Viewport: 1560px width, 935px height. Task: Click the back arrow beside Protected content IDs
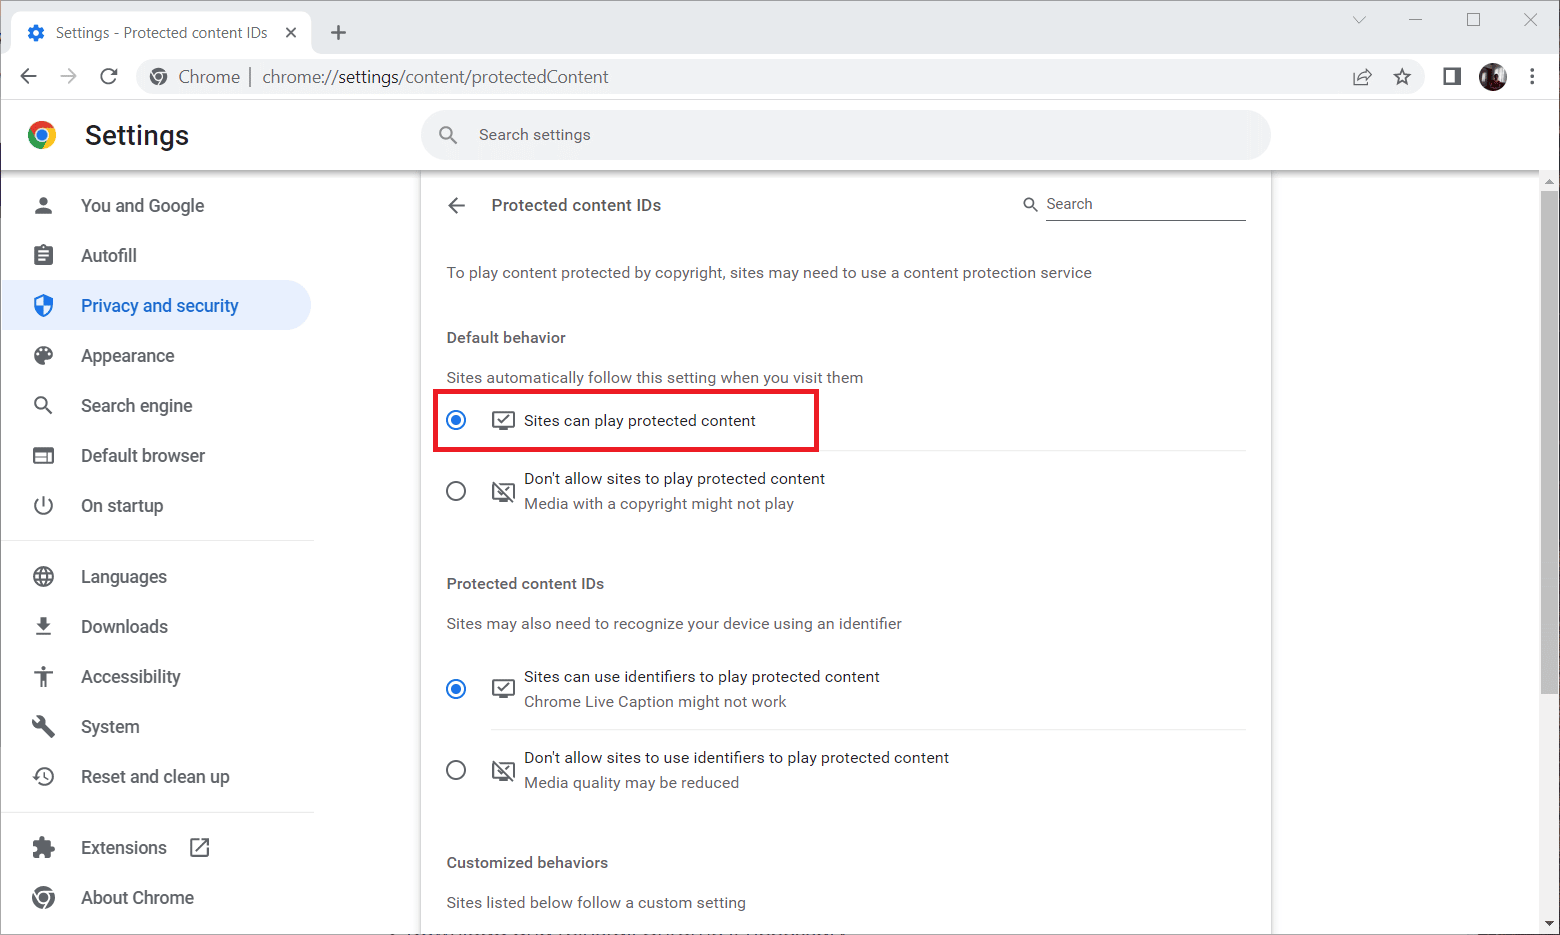(x=457, y=205)
